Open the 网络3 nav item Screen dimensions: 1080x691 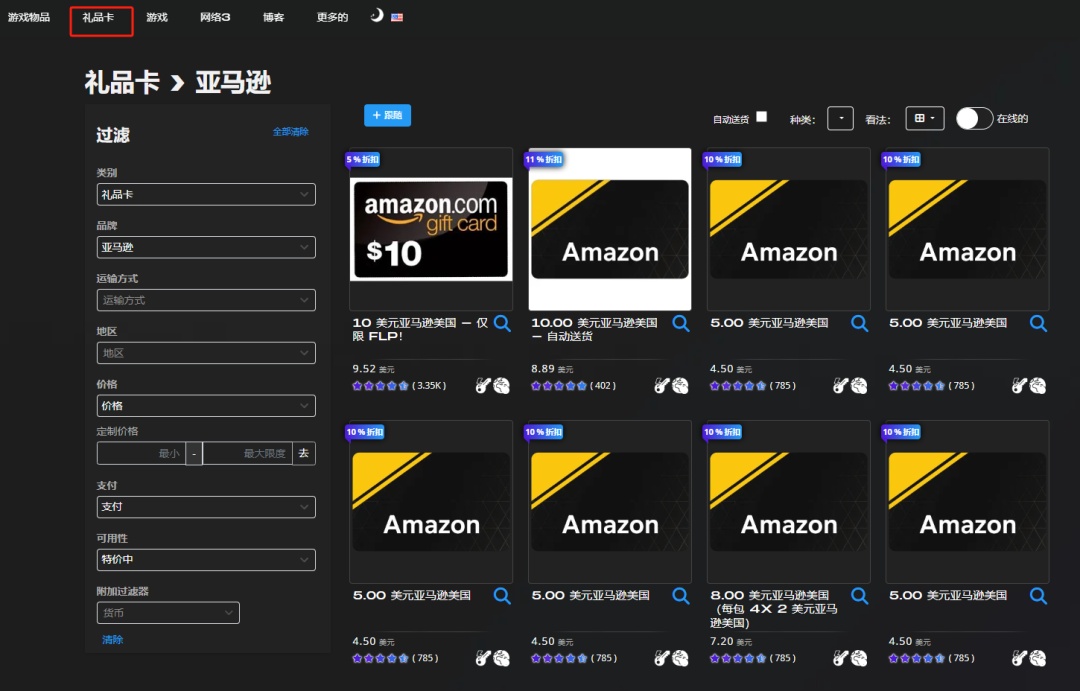point(215,17)
